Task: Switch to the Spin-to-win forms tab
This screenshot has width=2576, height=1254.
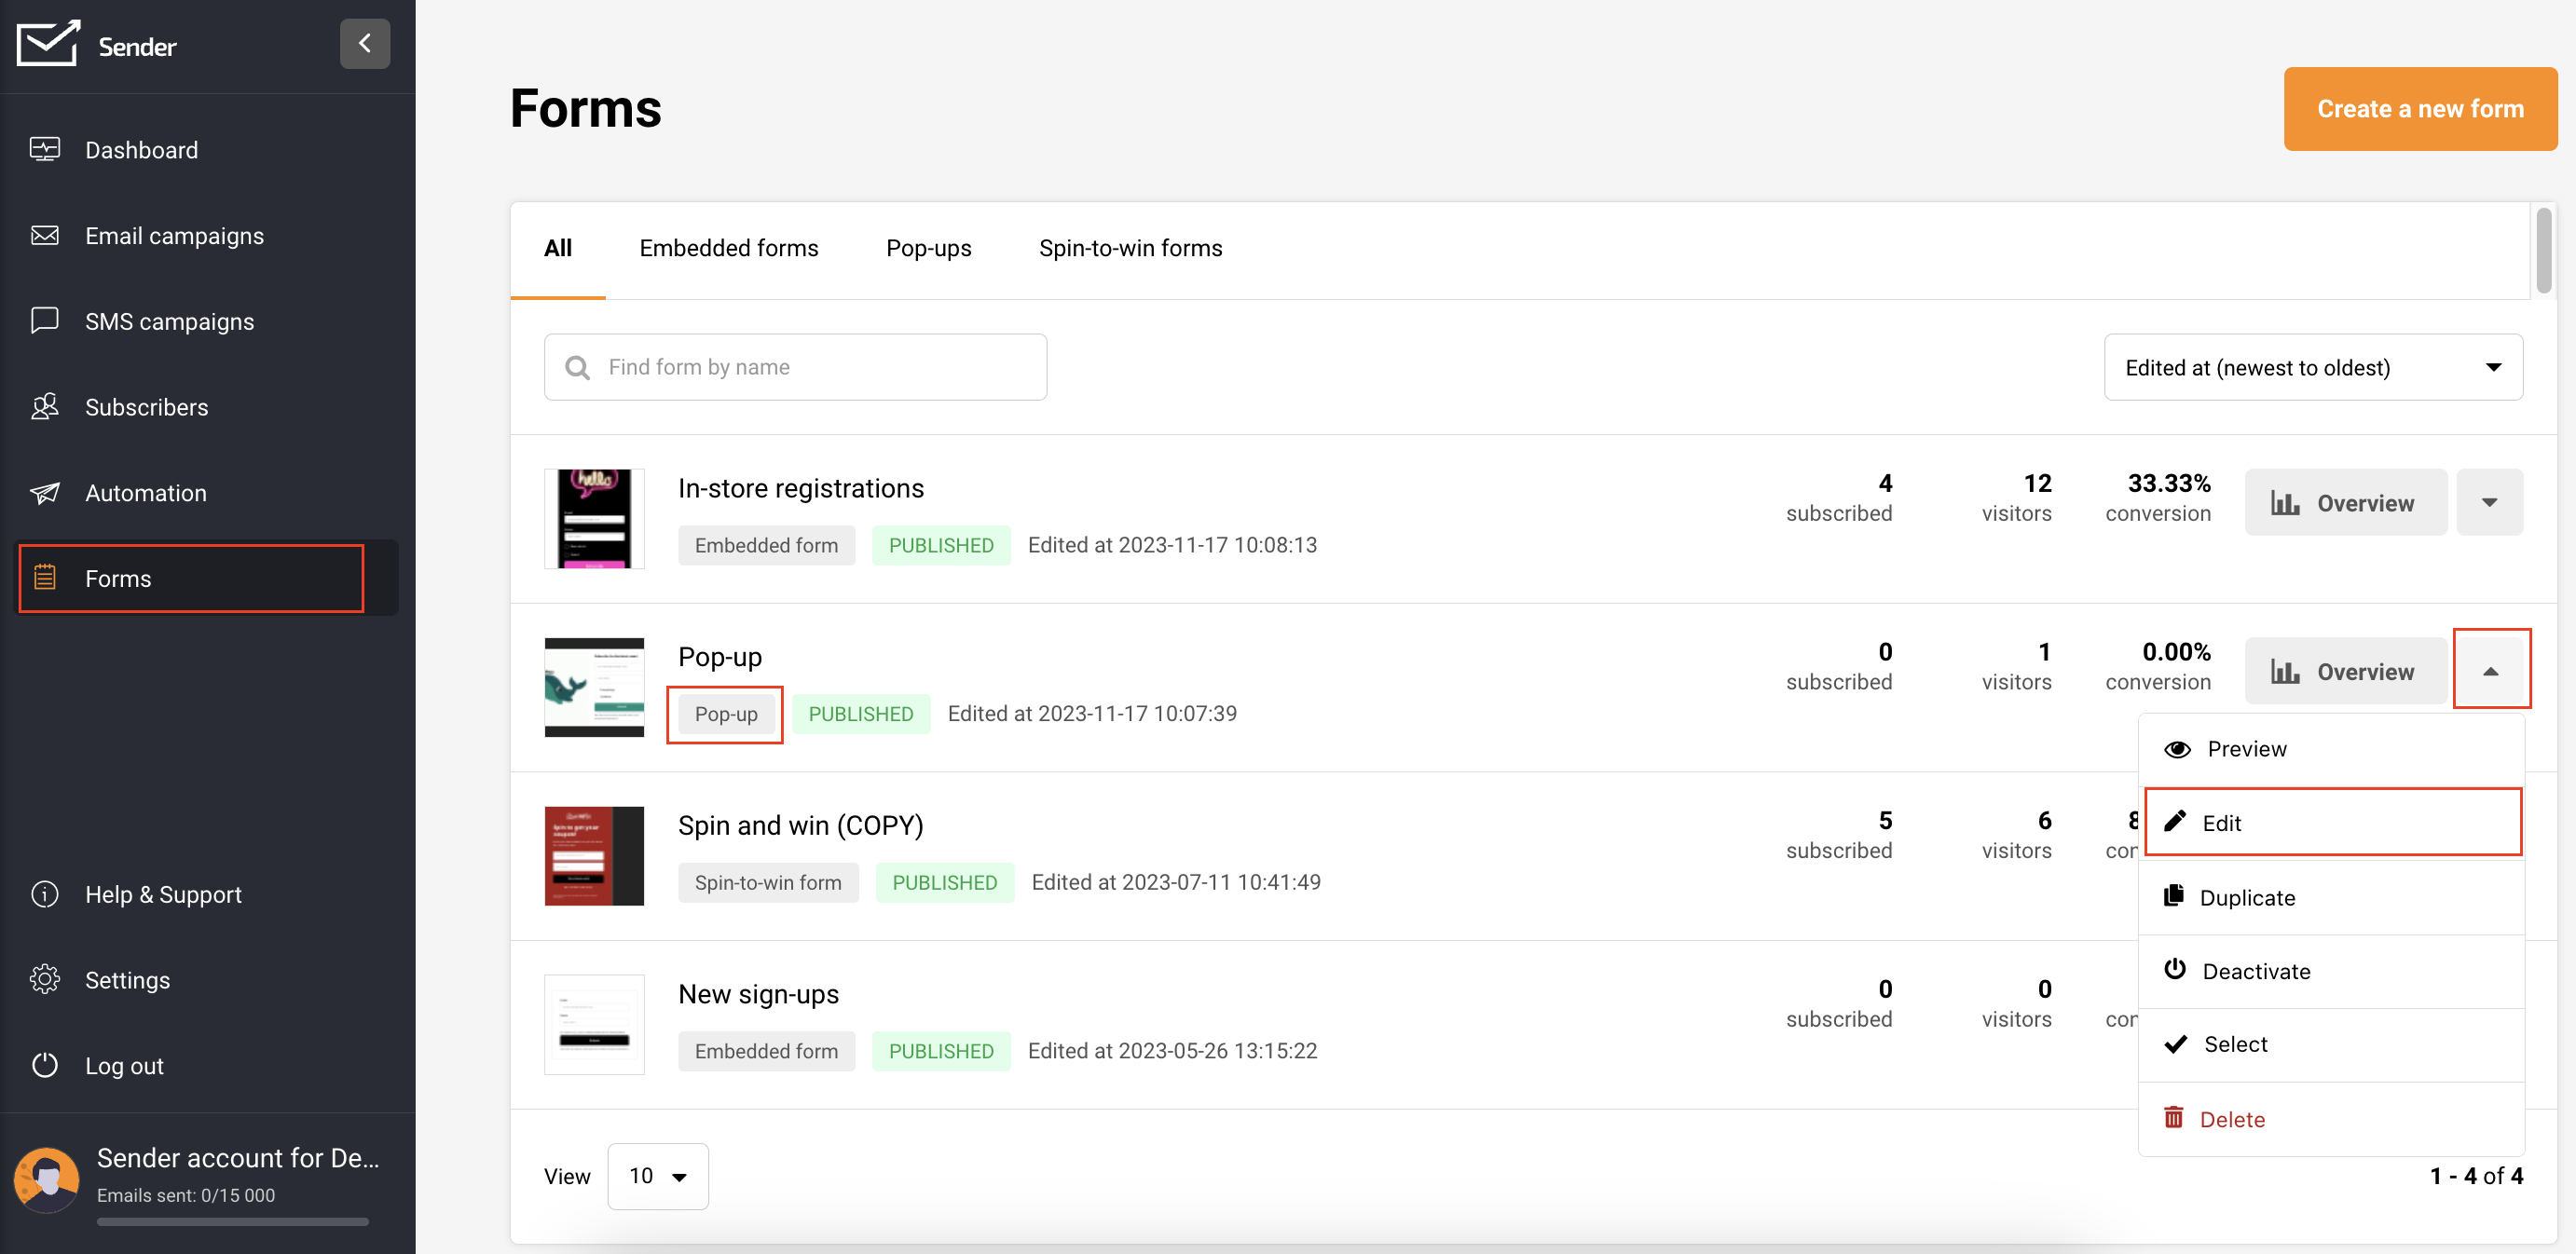Action: 1130,248
